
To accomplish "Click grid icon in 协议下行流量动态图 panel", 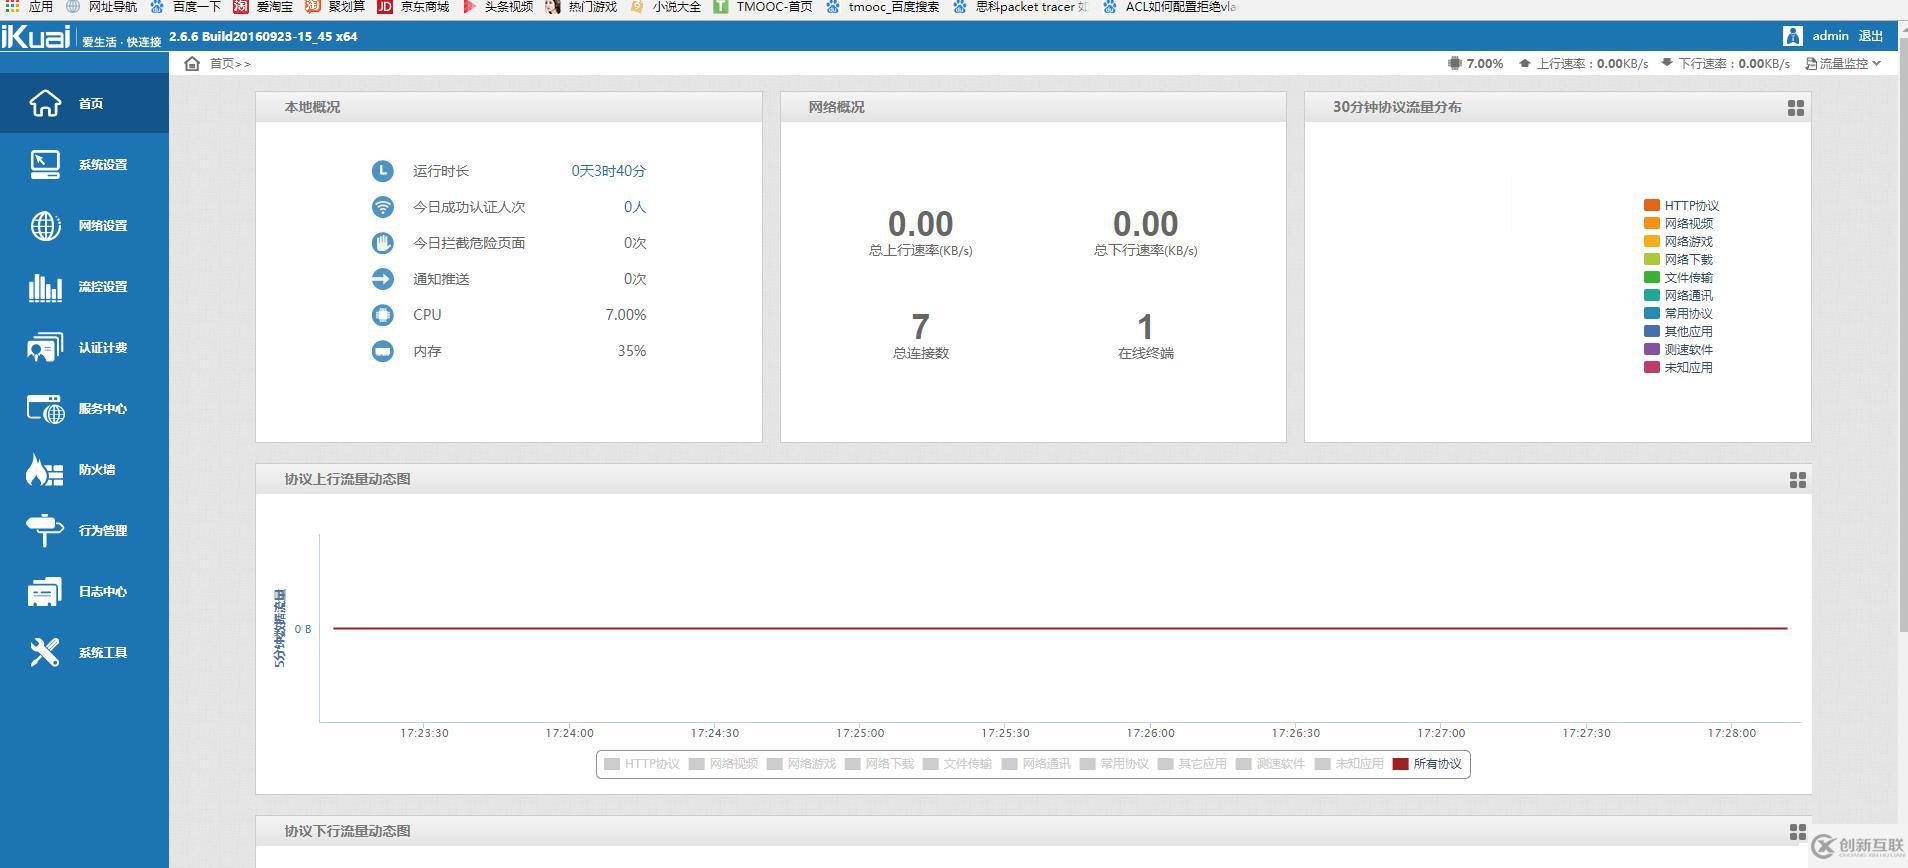I will click(1797, 832).
